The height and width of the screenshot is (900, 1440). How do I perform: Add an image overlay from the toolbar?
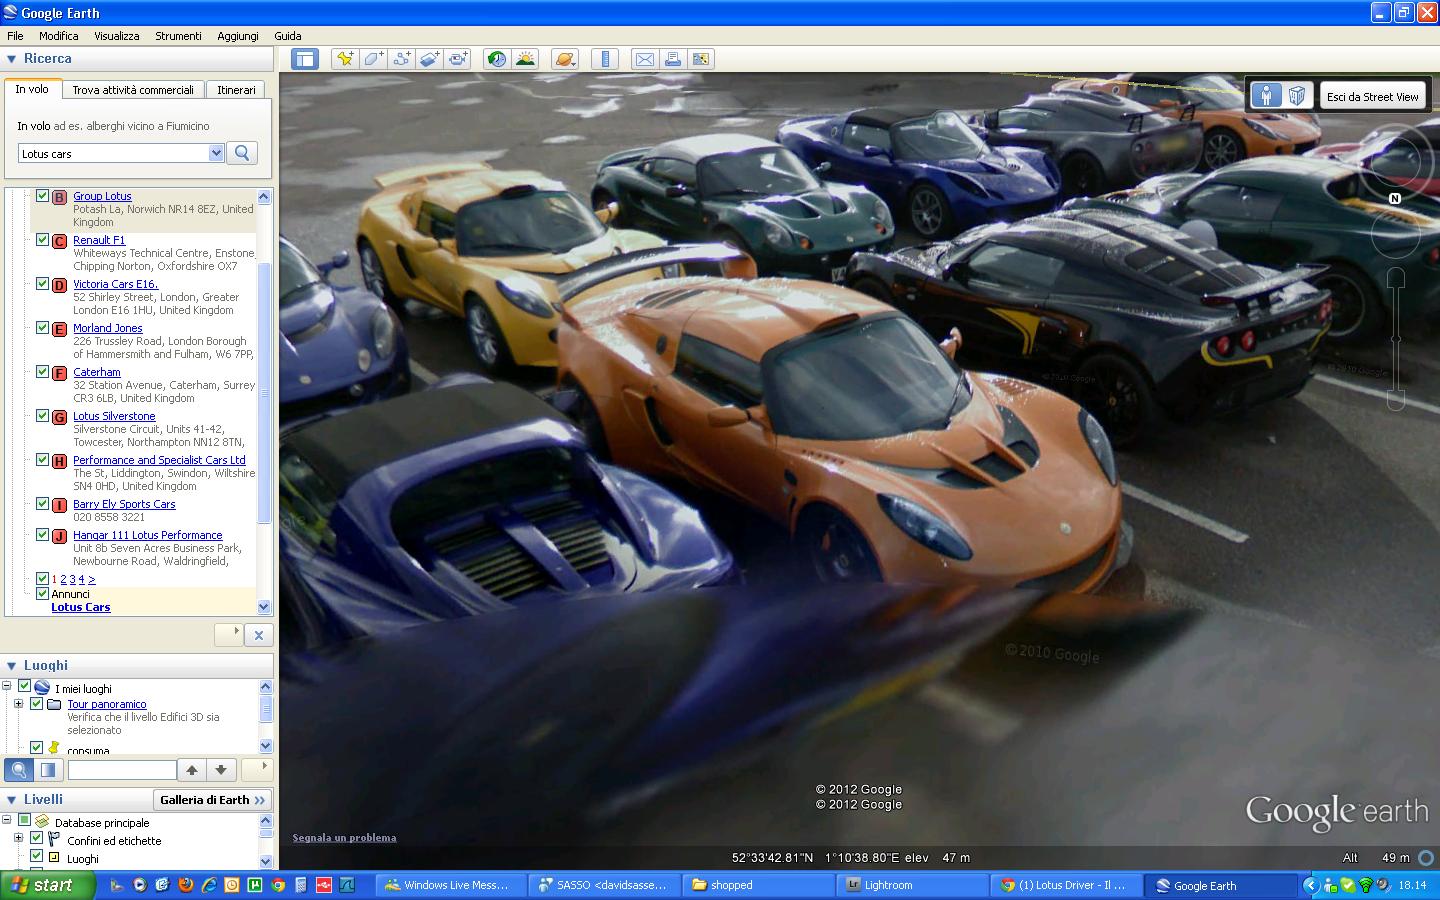(429, 59)
